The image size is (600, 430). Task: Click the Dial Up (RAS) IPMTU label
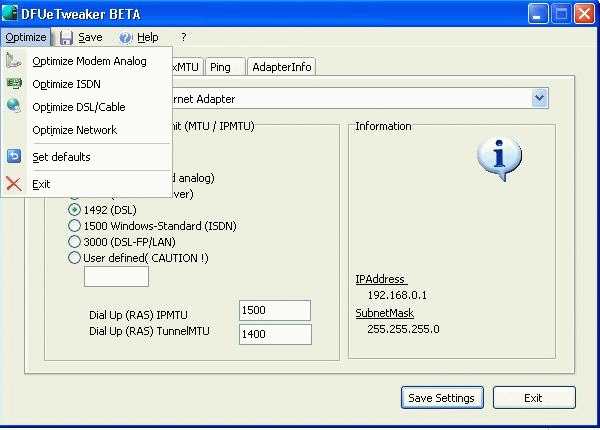tap(138, 315)
